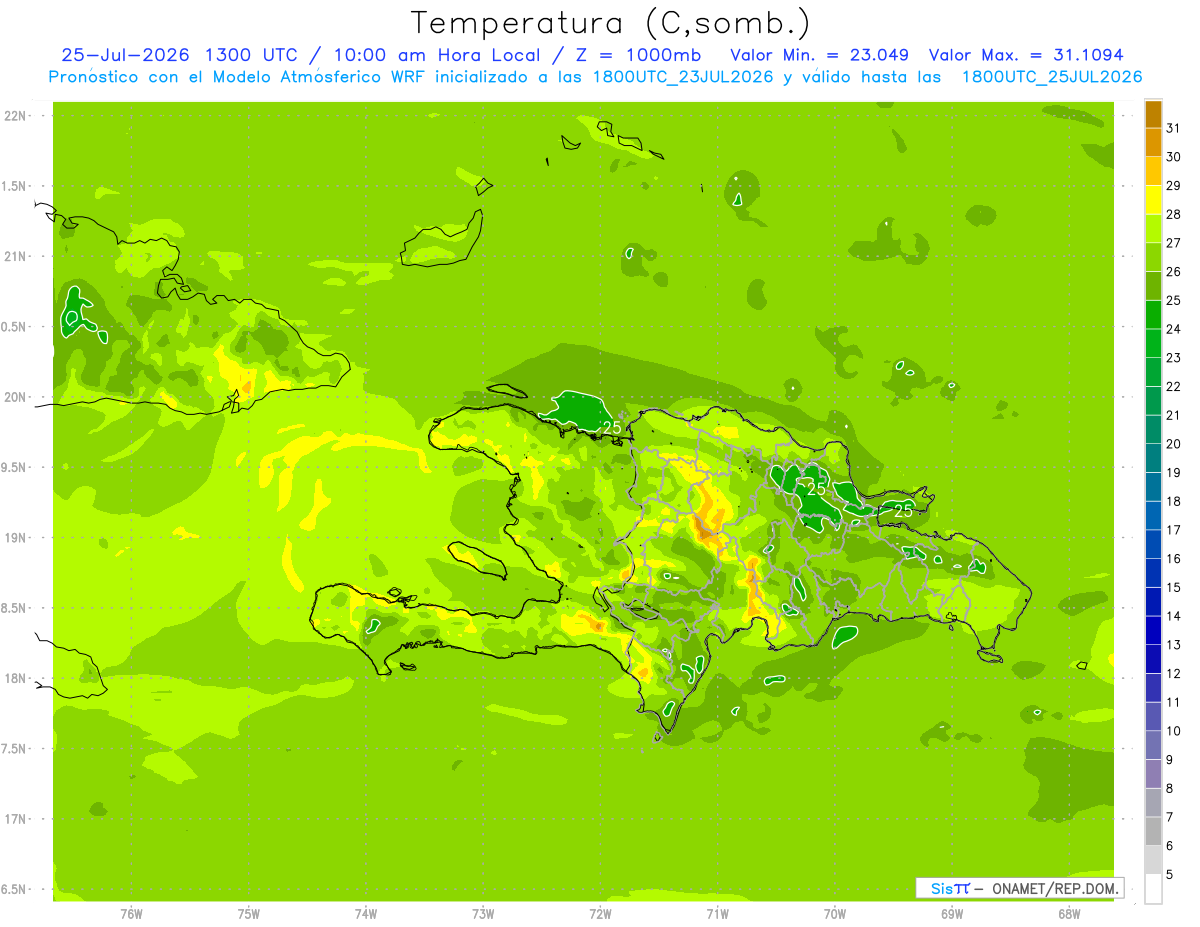Click the '75W' longitude label
Viewport: 1200px width, 927px height.
pos(249,913)
